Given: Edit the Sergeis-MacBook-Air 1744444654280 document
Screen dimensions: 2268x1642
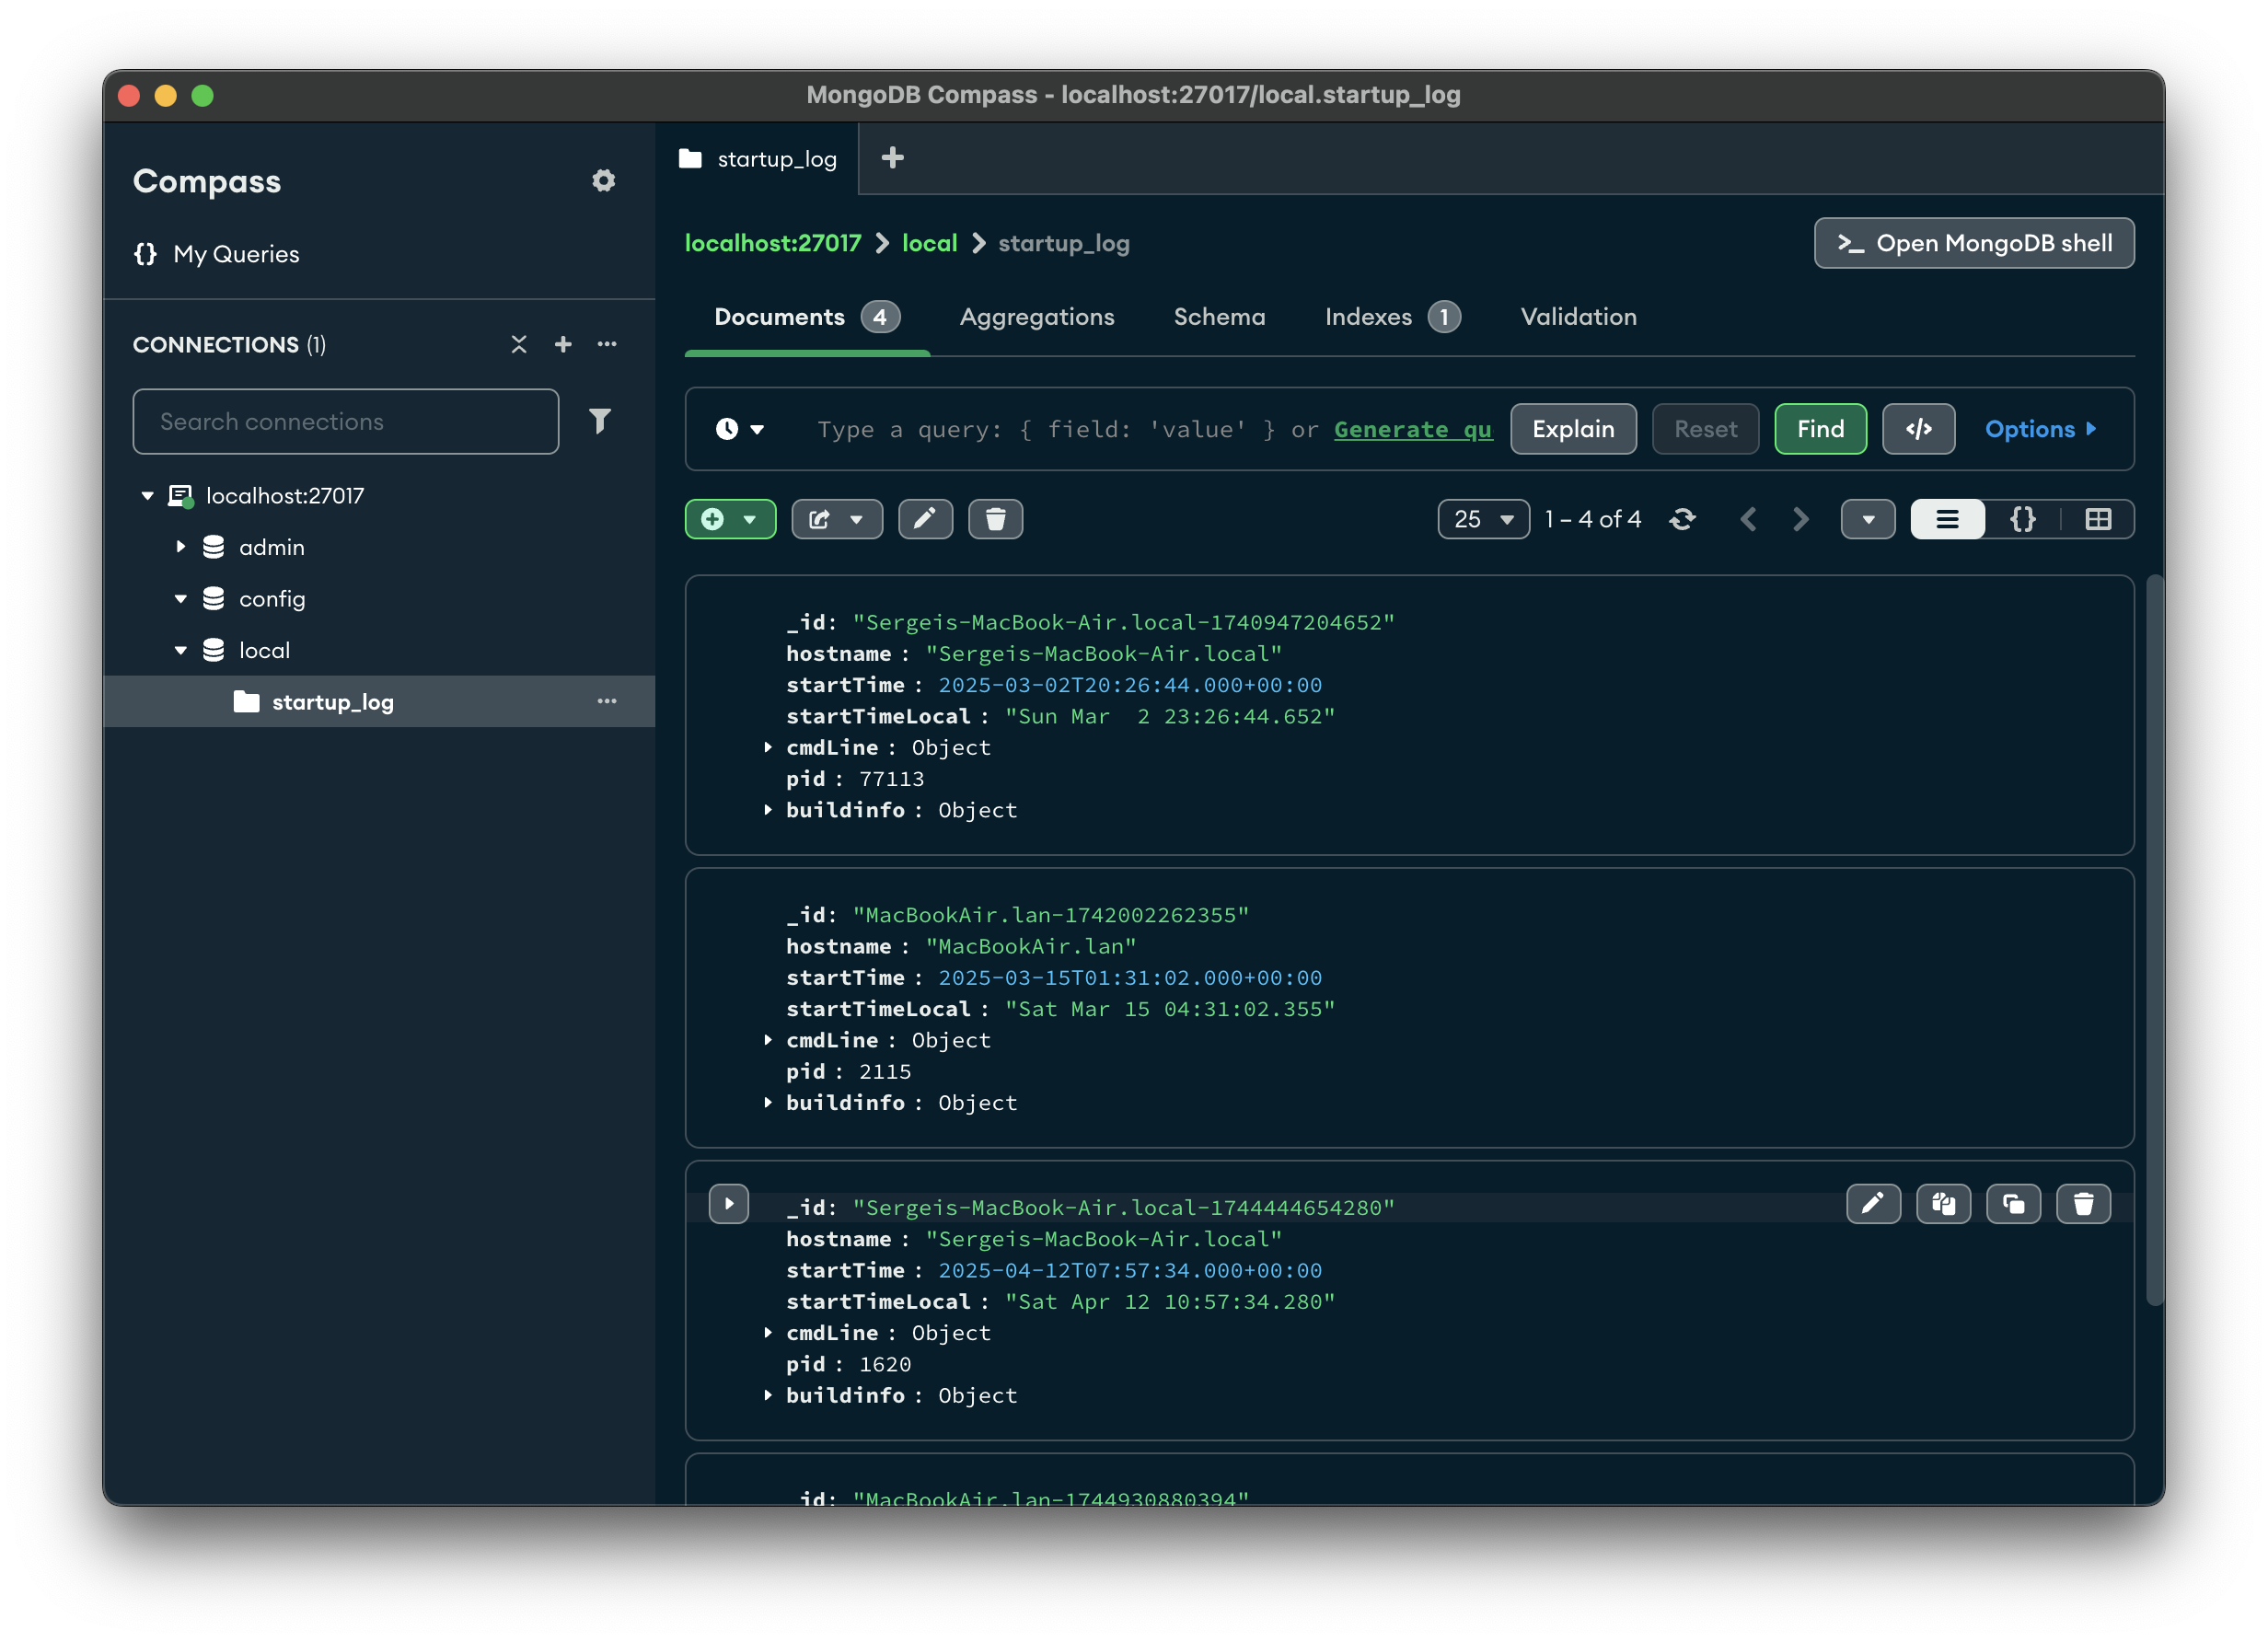Looking at the screenshot, I should (1872, 1204).
